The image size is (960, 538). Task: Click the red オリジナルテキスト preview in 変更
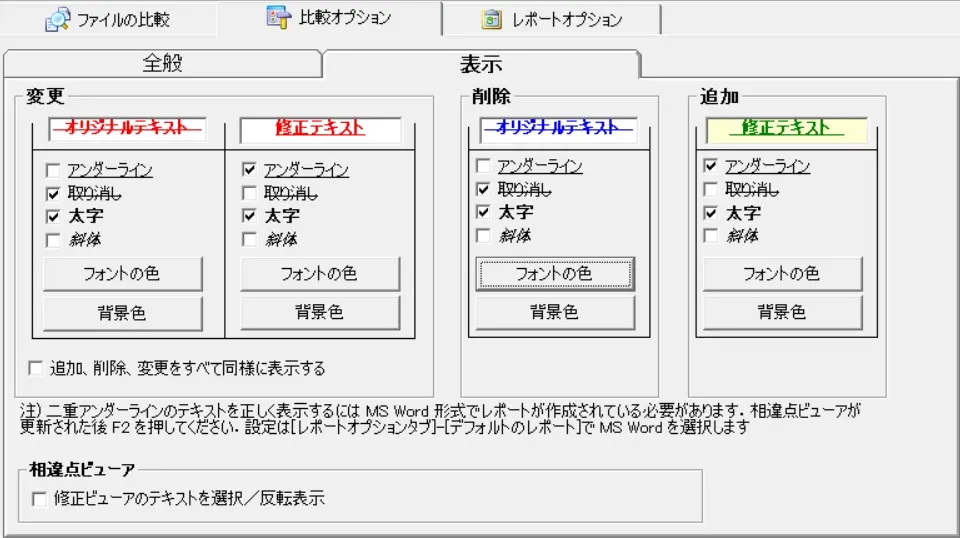coord(127,128)
